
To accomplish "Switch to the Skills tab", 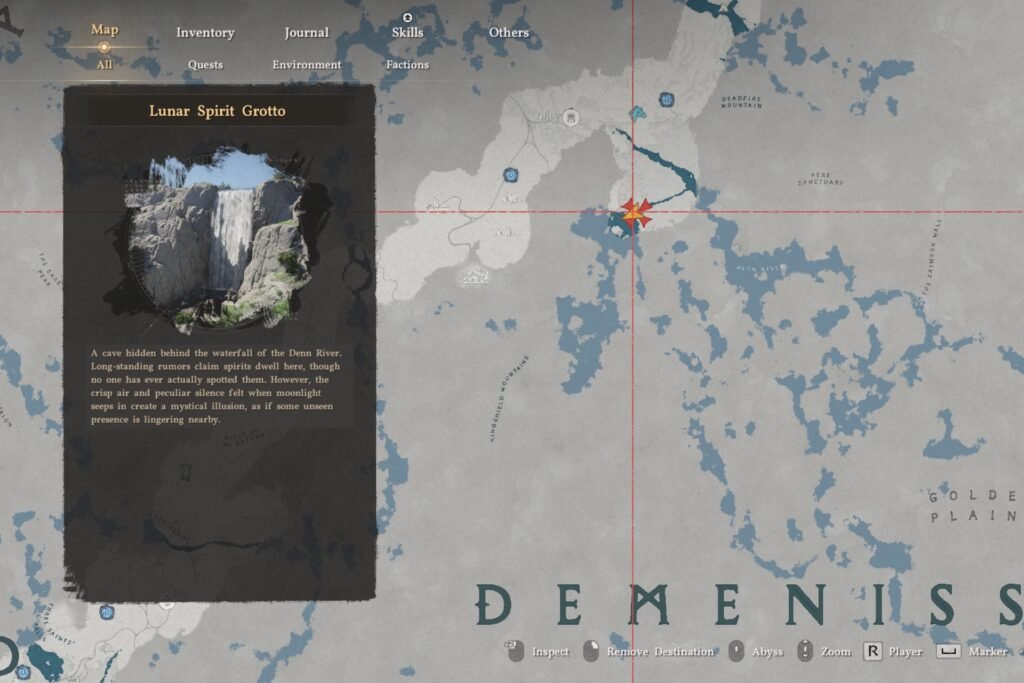I will 407,32.
